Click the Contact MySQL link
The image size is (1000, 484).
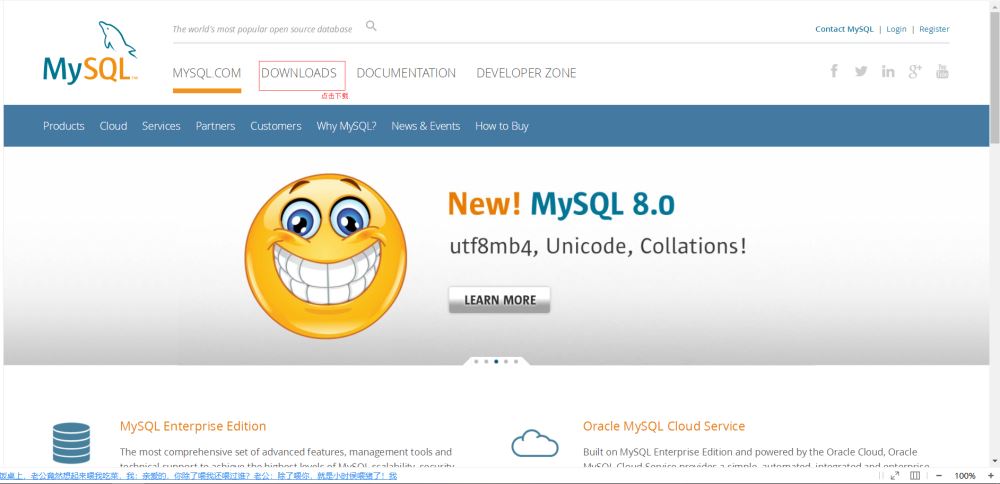844,29
